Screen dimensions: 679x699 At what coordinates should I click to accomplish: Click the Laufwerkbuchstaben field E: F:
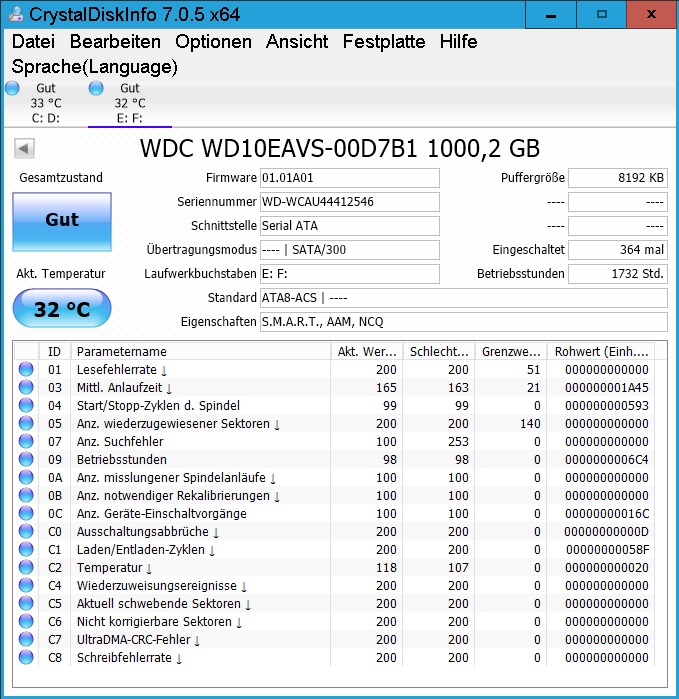coord(350,274)
